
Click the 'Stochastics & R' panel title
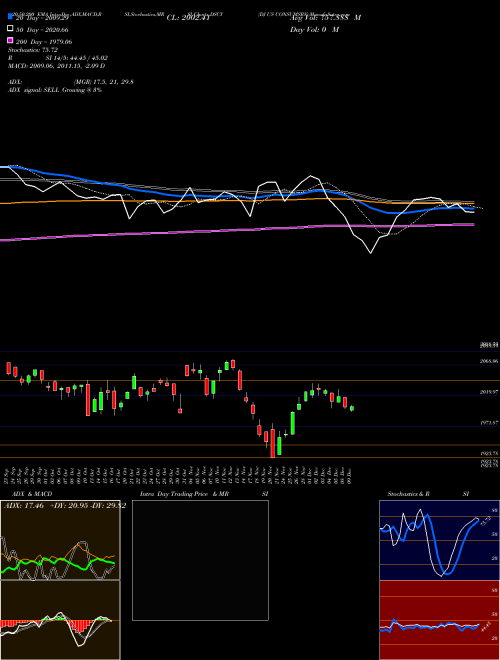(x=408, y=494)
